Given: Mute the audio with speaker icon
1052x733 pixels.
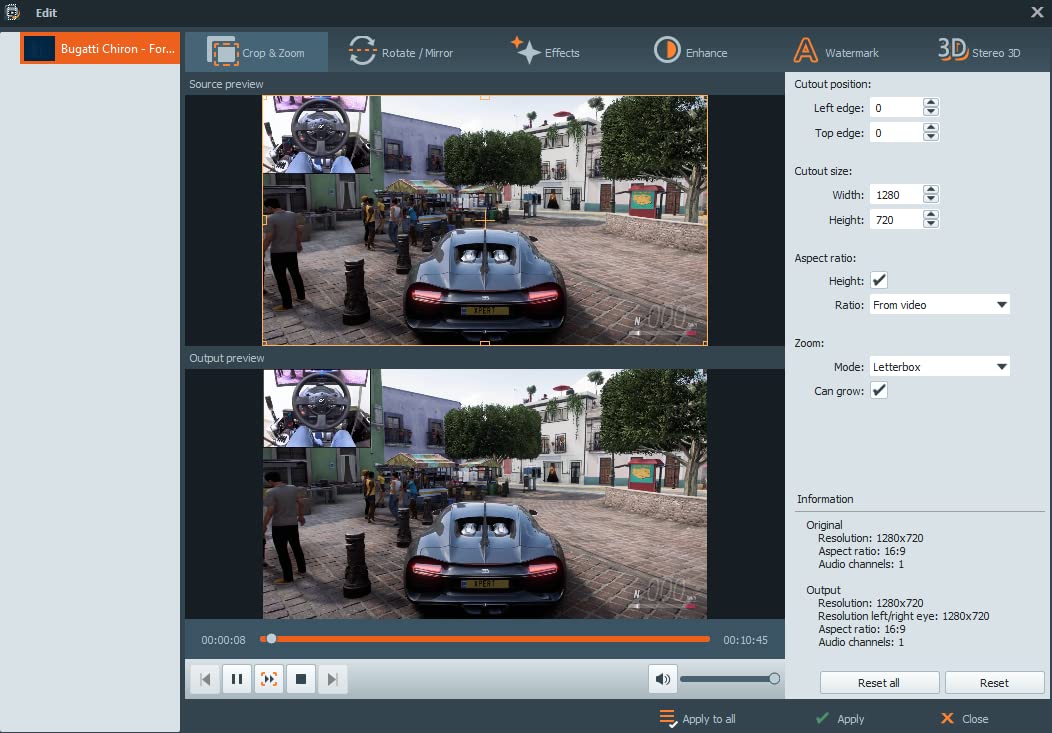Looking at the screenshot, I should [x=663, y=679].
